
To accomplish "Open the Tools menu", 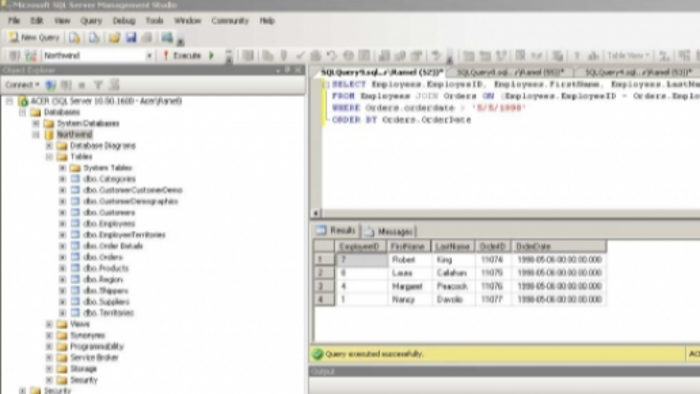I will click(154, 21).
